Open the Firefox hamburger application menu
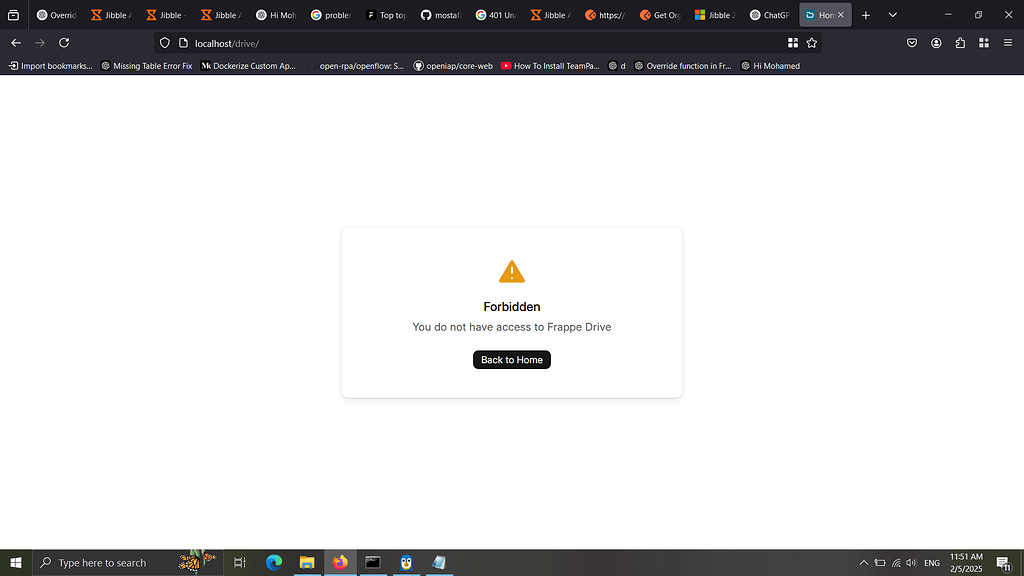This screenshot has height=576, width=1024. (1008, 43)
